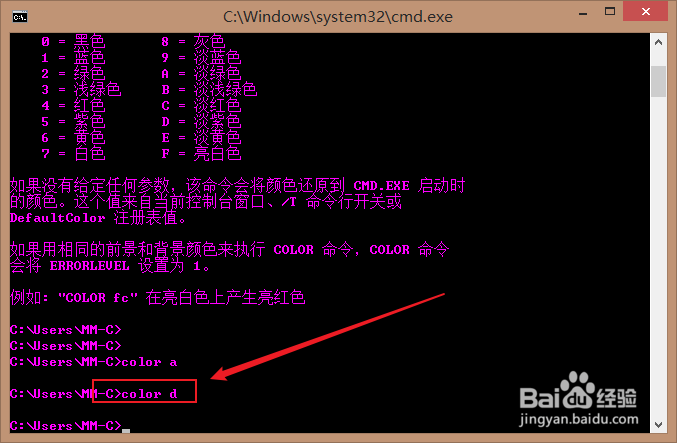Click the "color a" command line
Viewport: 677px width, 443px height.
93,362
